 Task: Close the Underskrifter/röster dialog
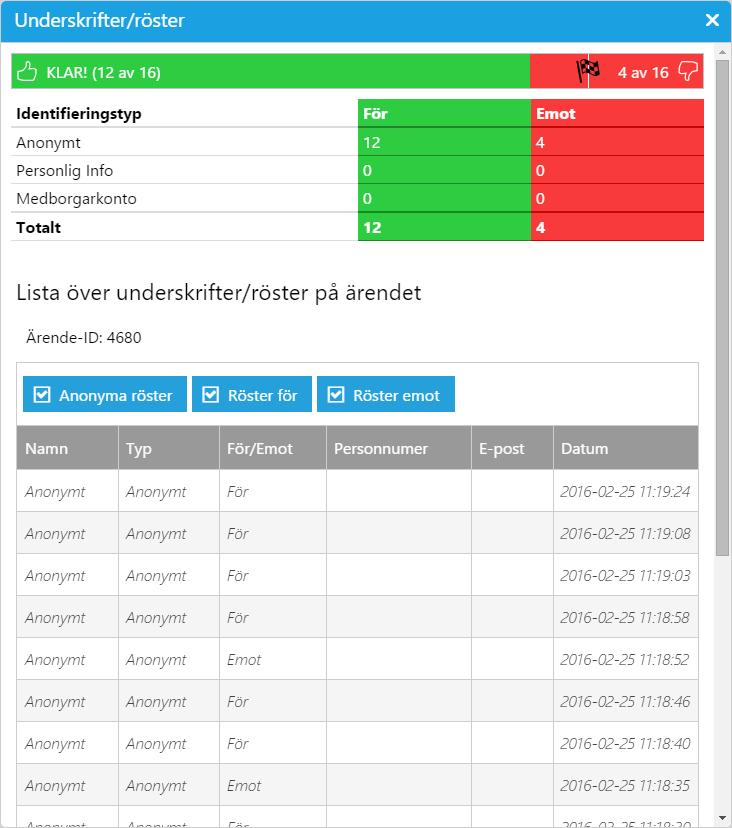coord(712,21)
